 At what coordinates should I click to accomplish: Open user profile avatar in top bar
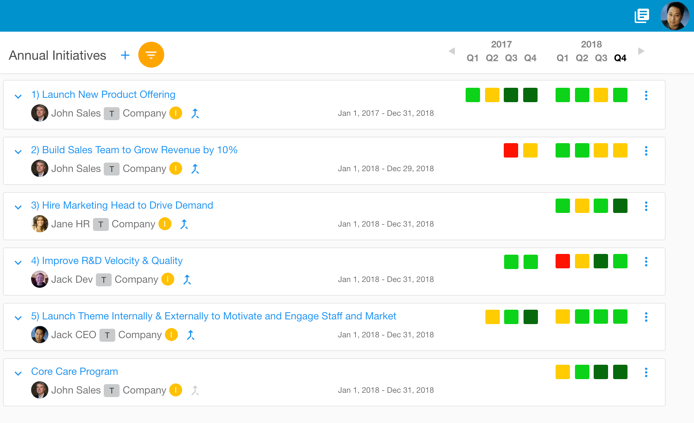tap(675, 15)
